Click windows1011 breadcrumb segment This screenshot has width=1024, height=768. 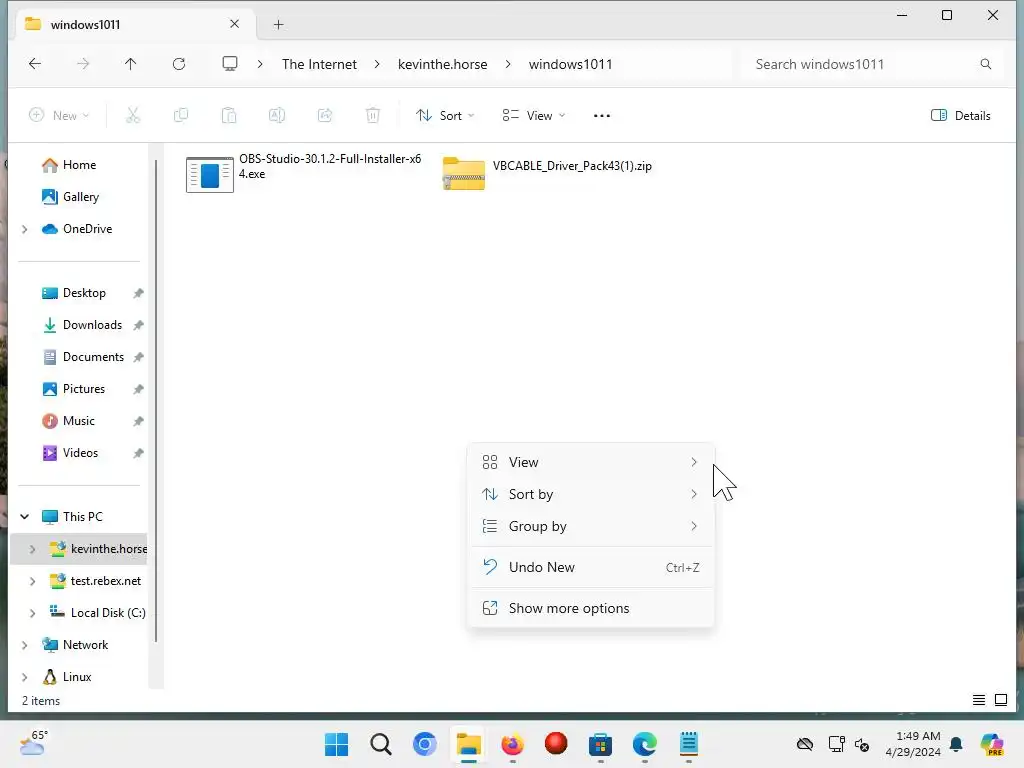pyautogui.click(x=571, y=64)
